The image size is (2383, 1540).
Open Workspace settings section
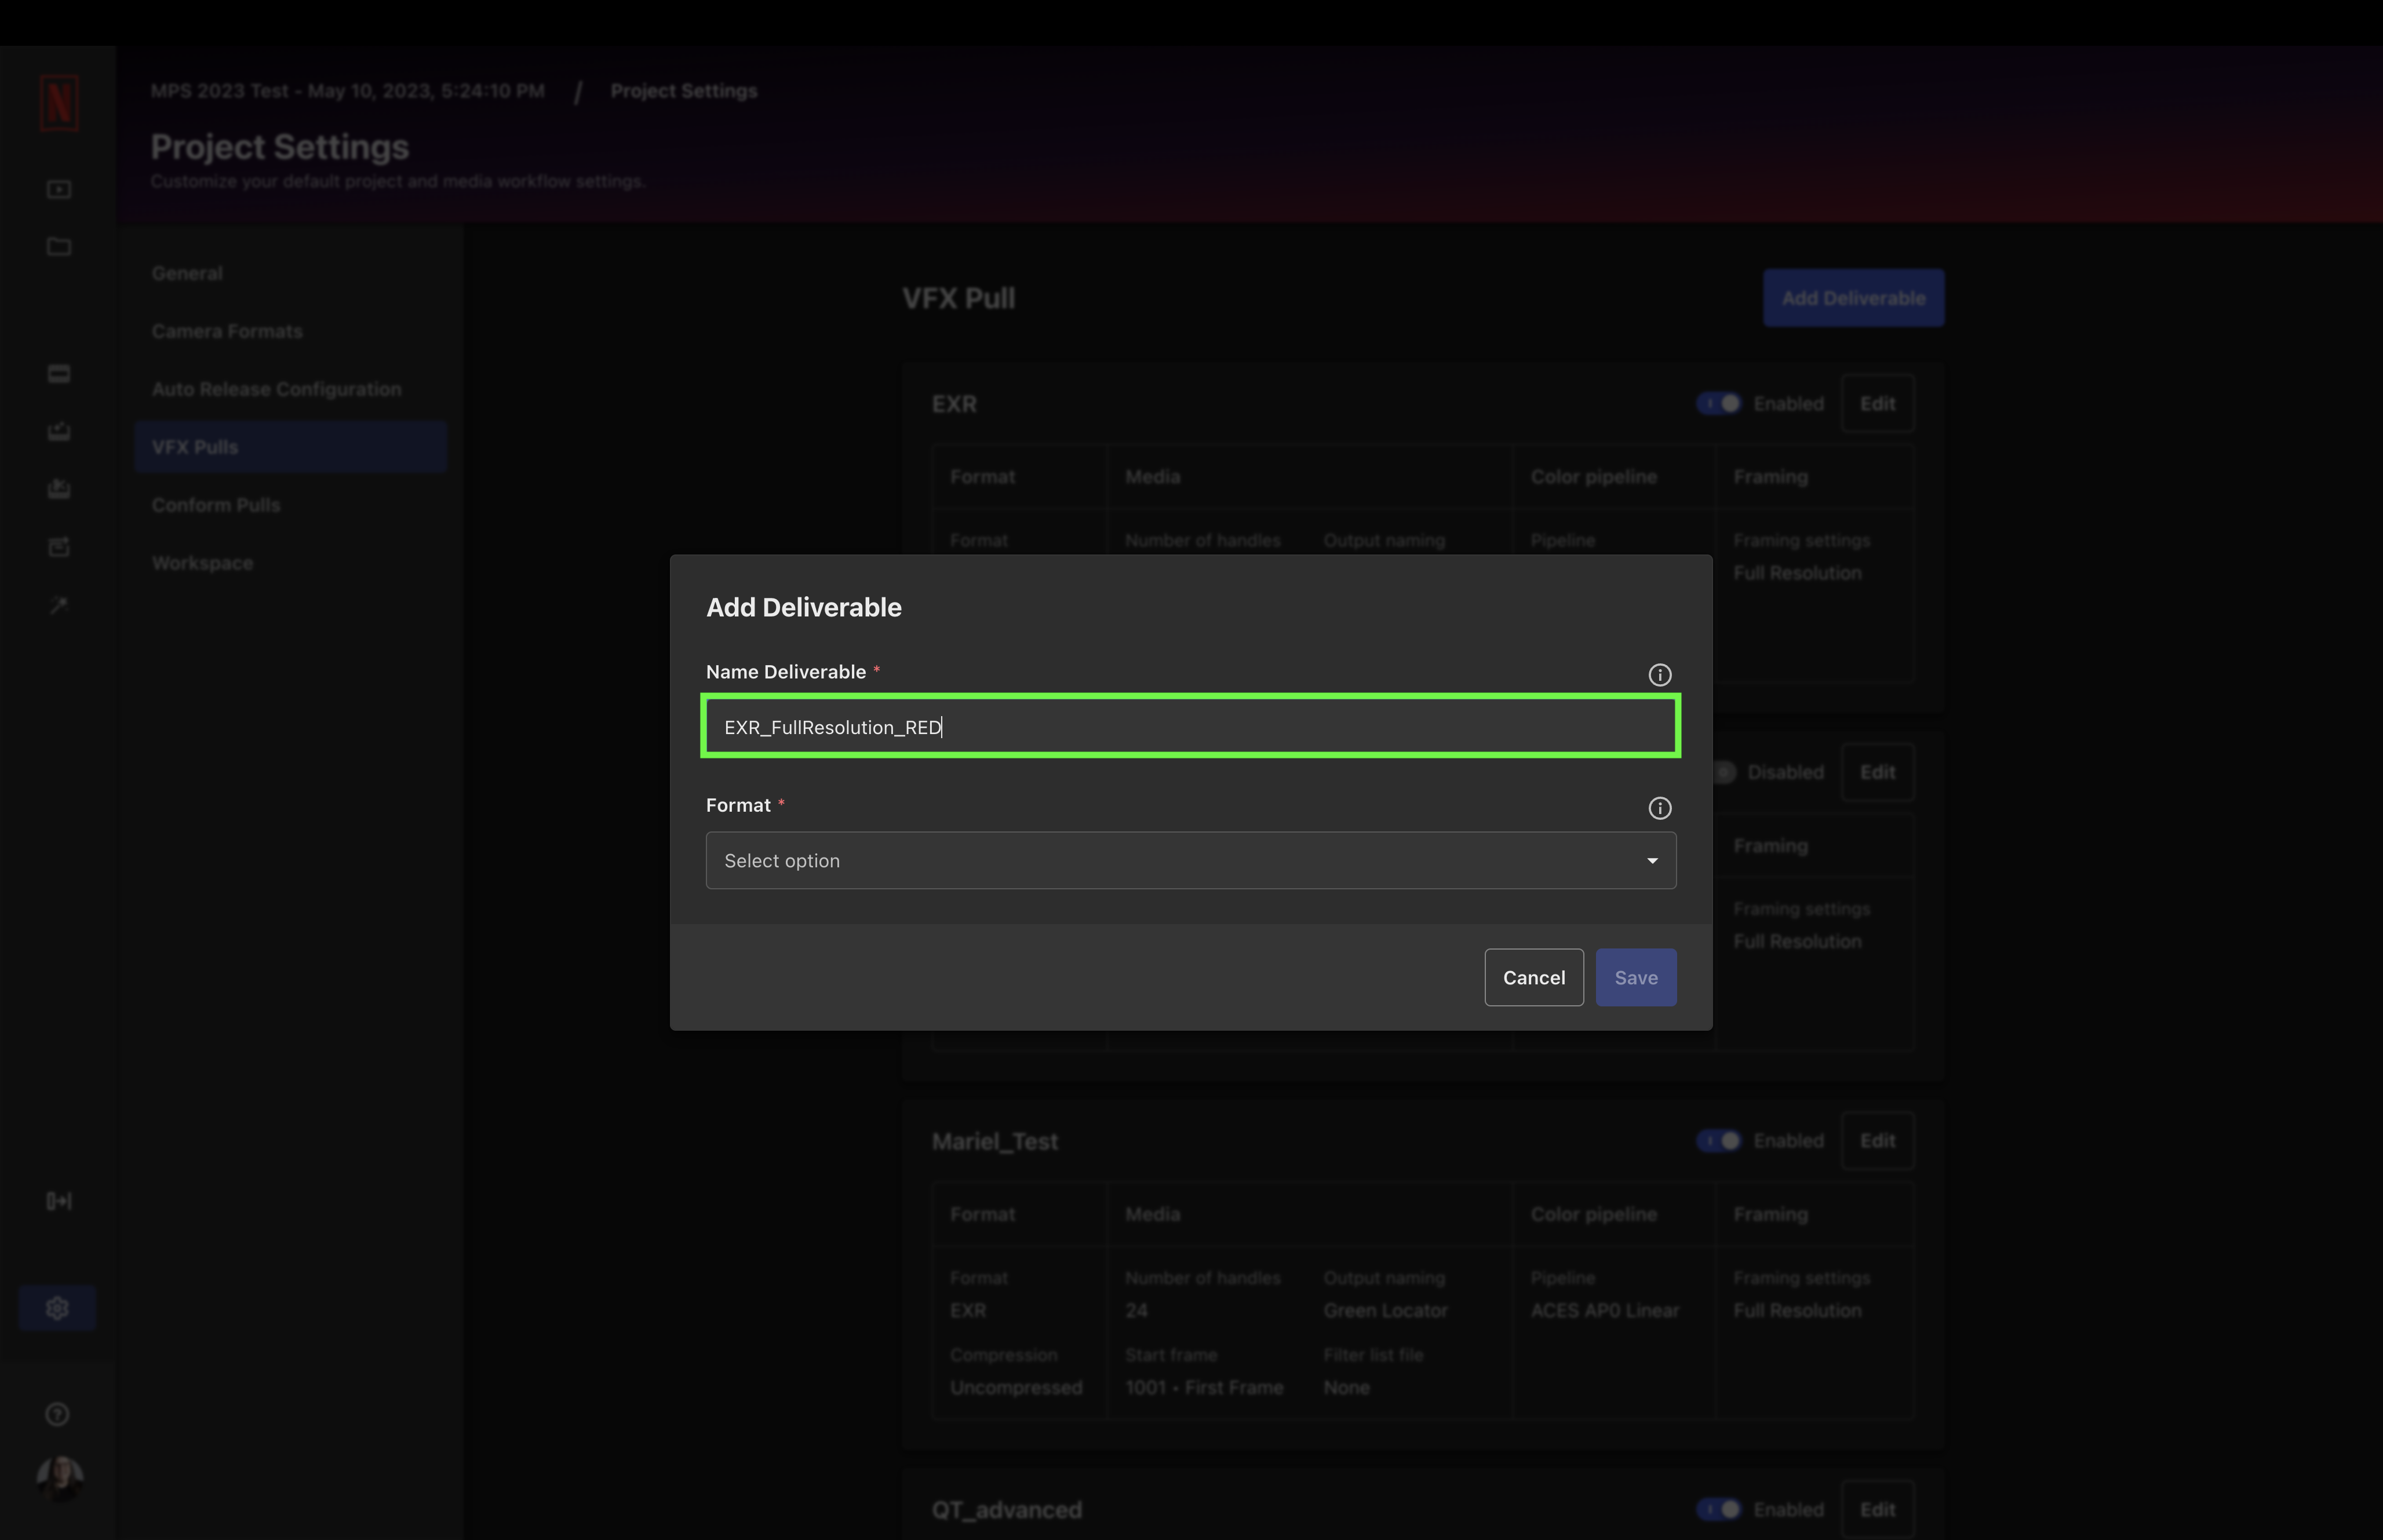tap(290, 563)
